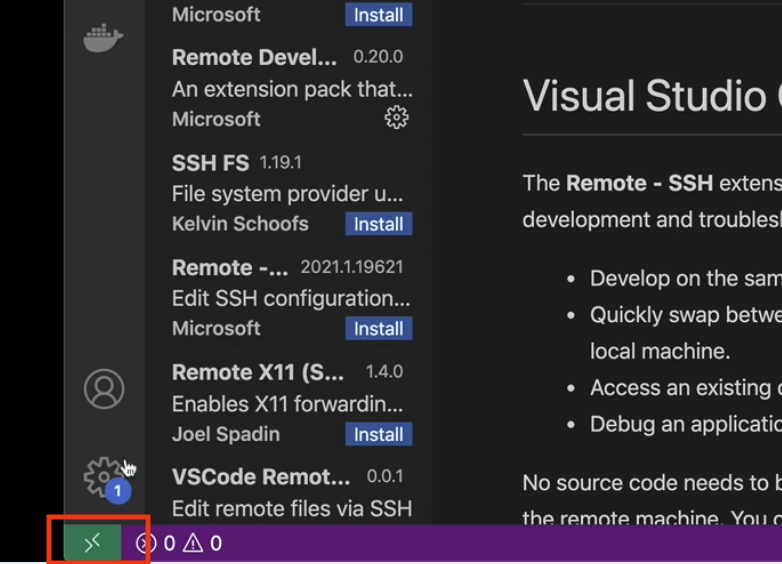Click the Visual Studio heading in details
This screenshot has width=782, height=564.
point(652,96)
